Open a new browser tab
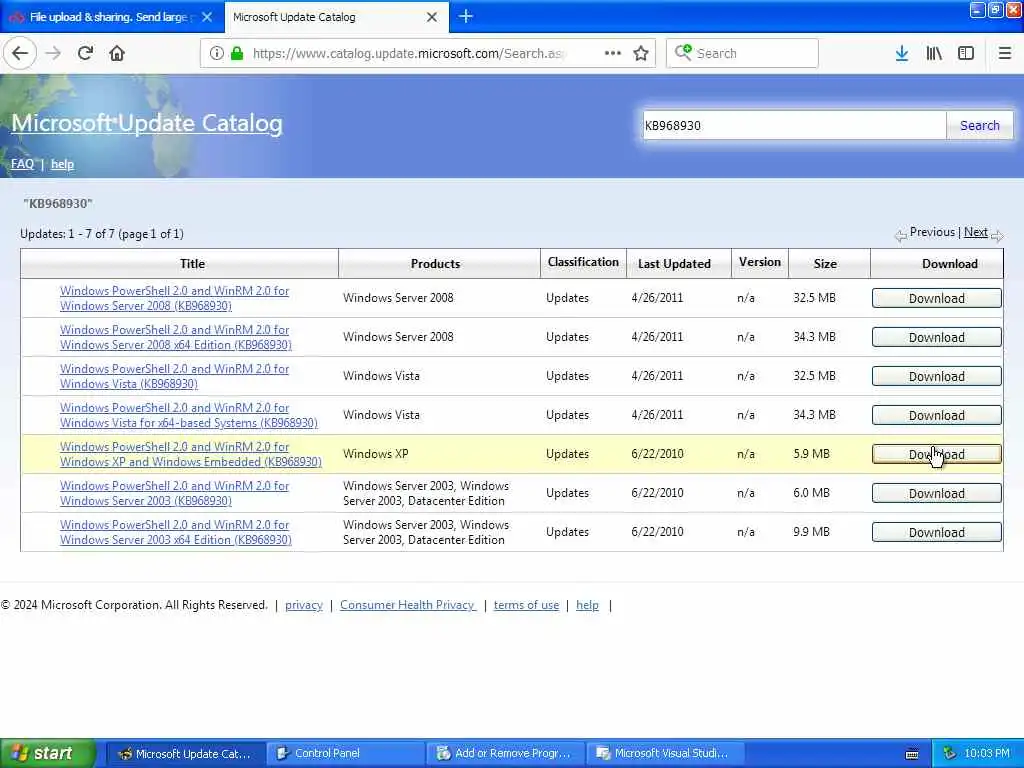1024x768 pixels. tap(466, 16)
